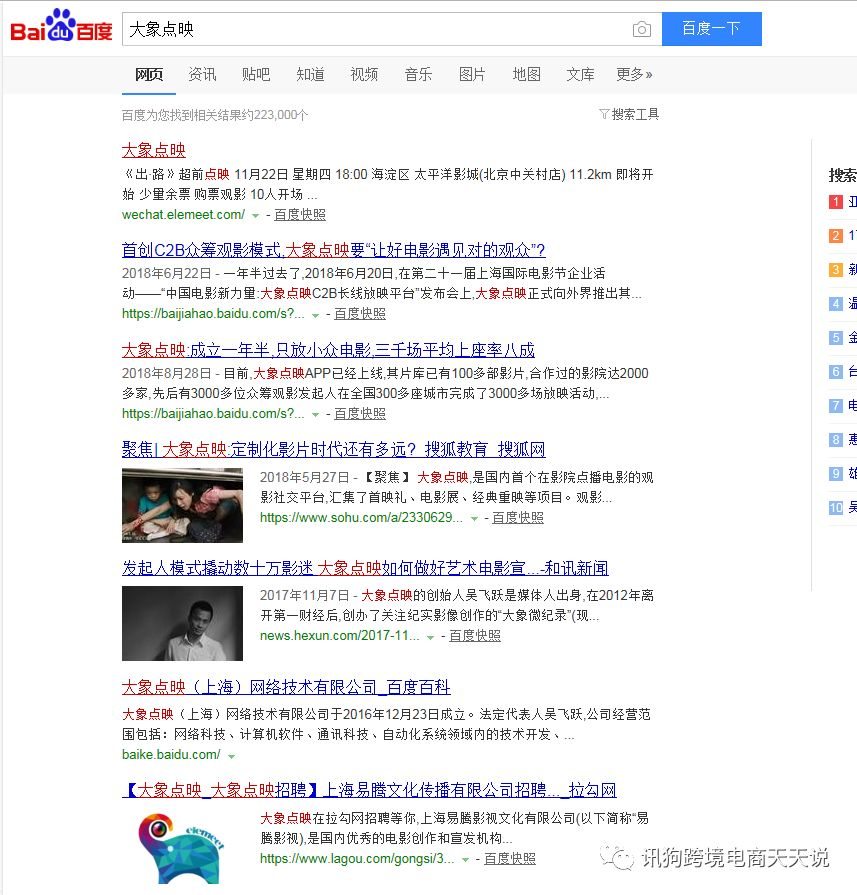Click hot search rank 6 badge
The width and height of the screenshot is (857, 895).
point(836,372)
